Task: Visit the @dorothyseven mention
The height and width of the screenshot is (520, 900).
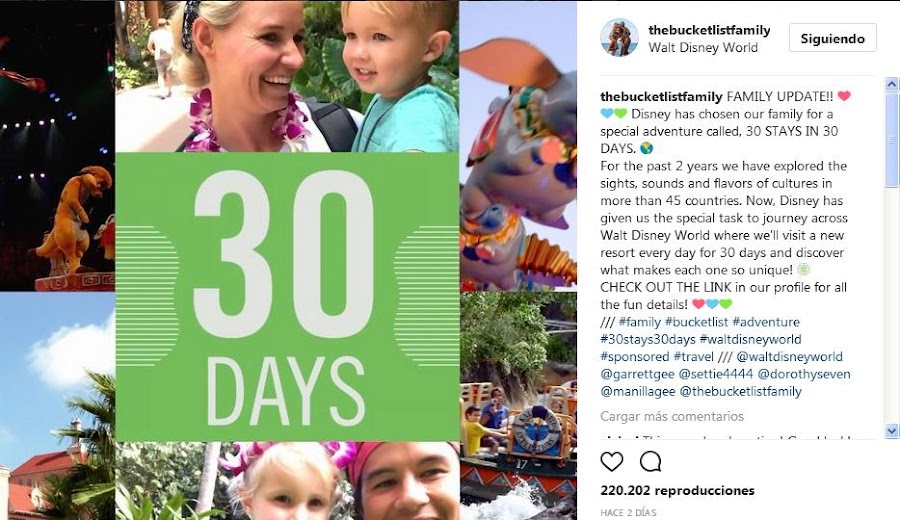Action: click(x=804, y=374)
